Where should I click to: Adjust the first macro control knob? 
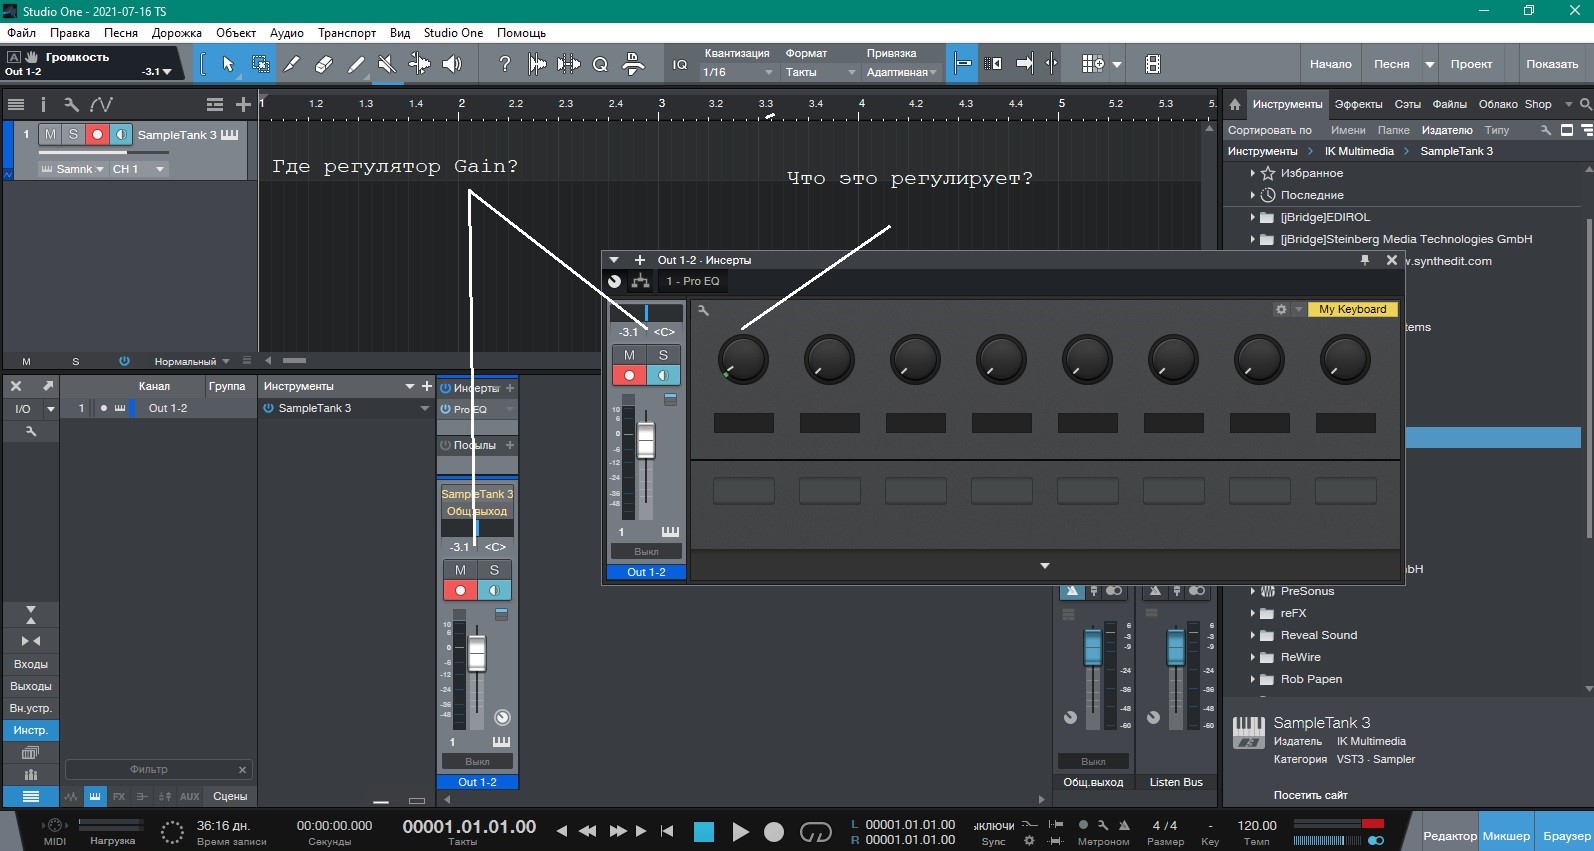pyautogui.click(x=743, y=360)
